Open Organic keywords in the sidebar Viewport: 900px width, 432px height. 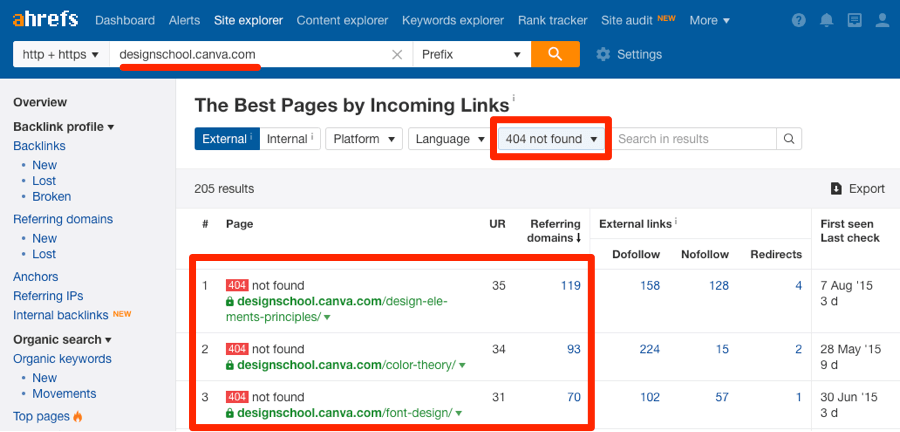tap(63, 359)
